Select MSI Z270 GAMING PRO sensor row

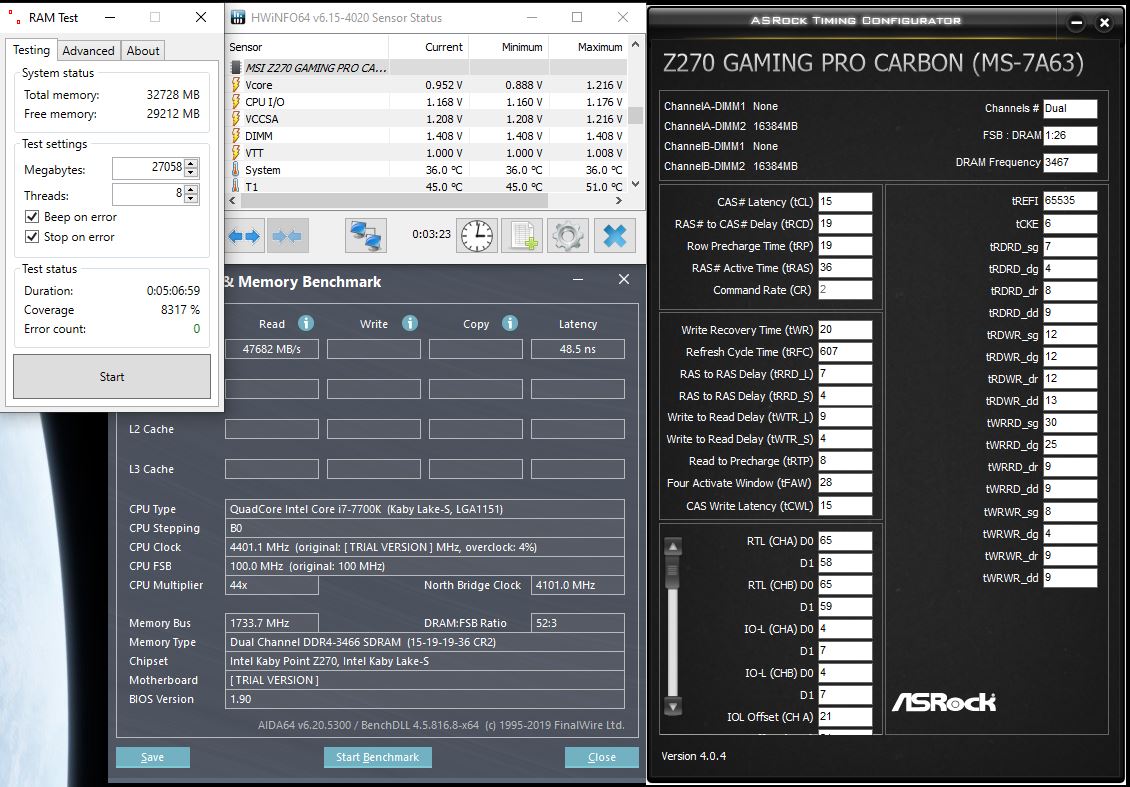coord(427,68)
